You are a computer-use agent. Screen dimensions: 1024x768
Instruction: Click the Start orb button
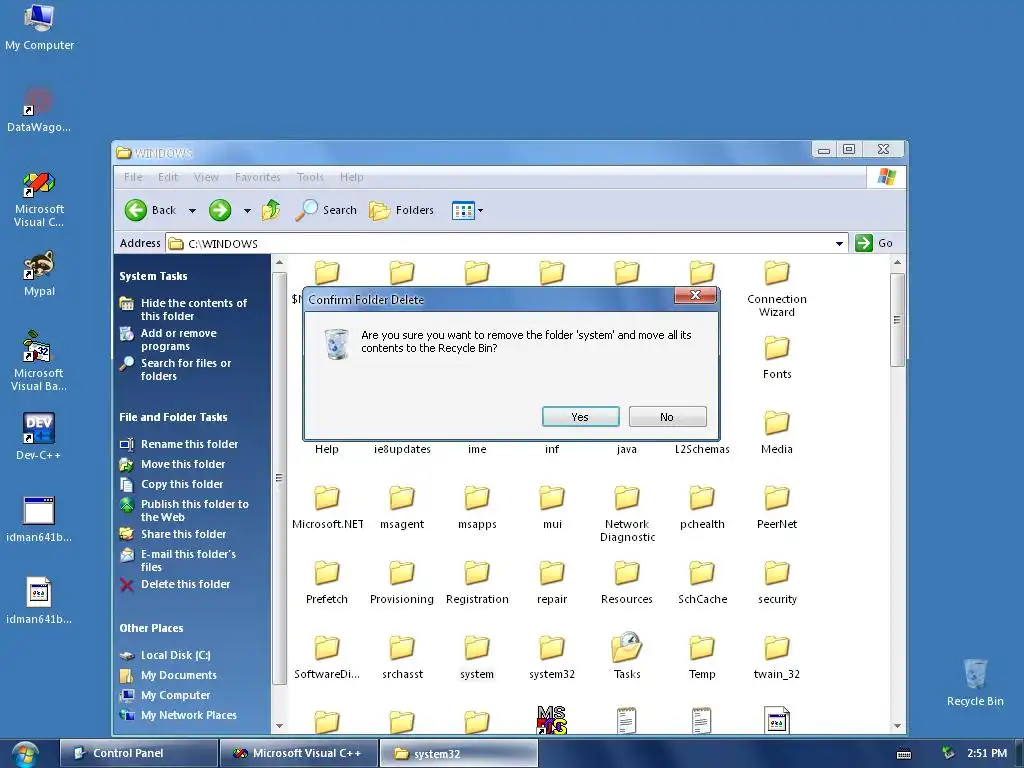24,754
